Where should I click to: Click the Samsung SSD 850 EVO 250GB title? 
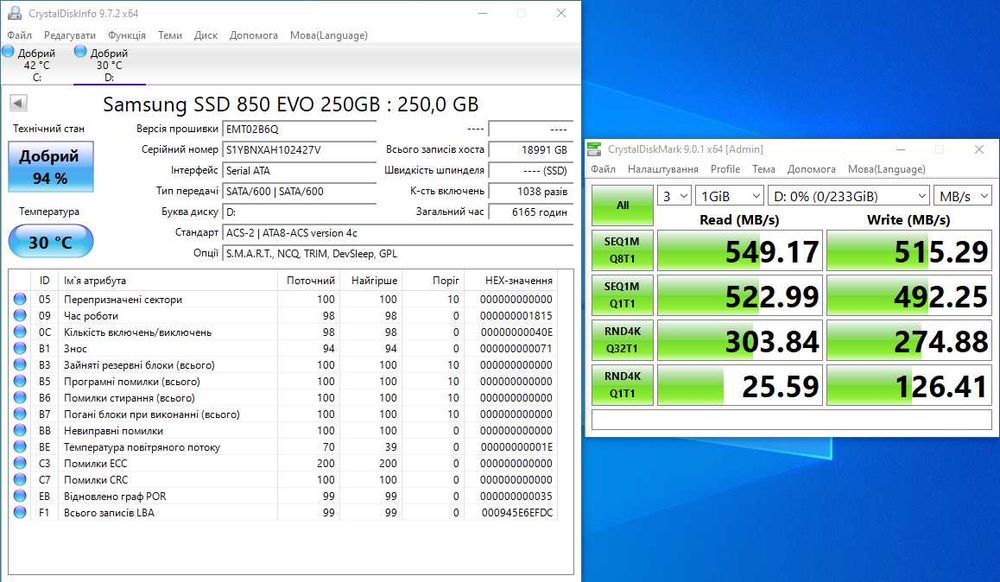point(290,104)
